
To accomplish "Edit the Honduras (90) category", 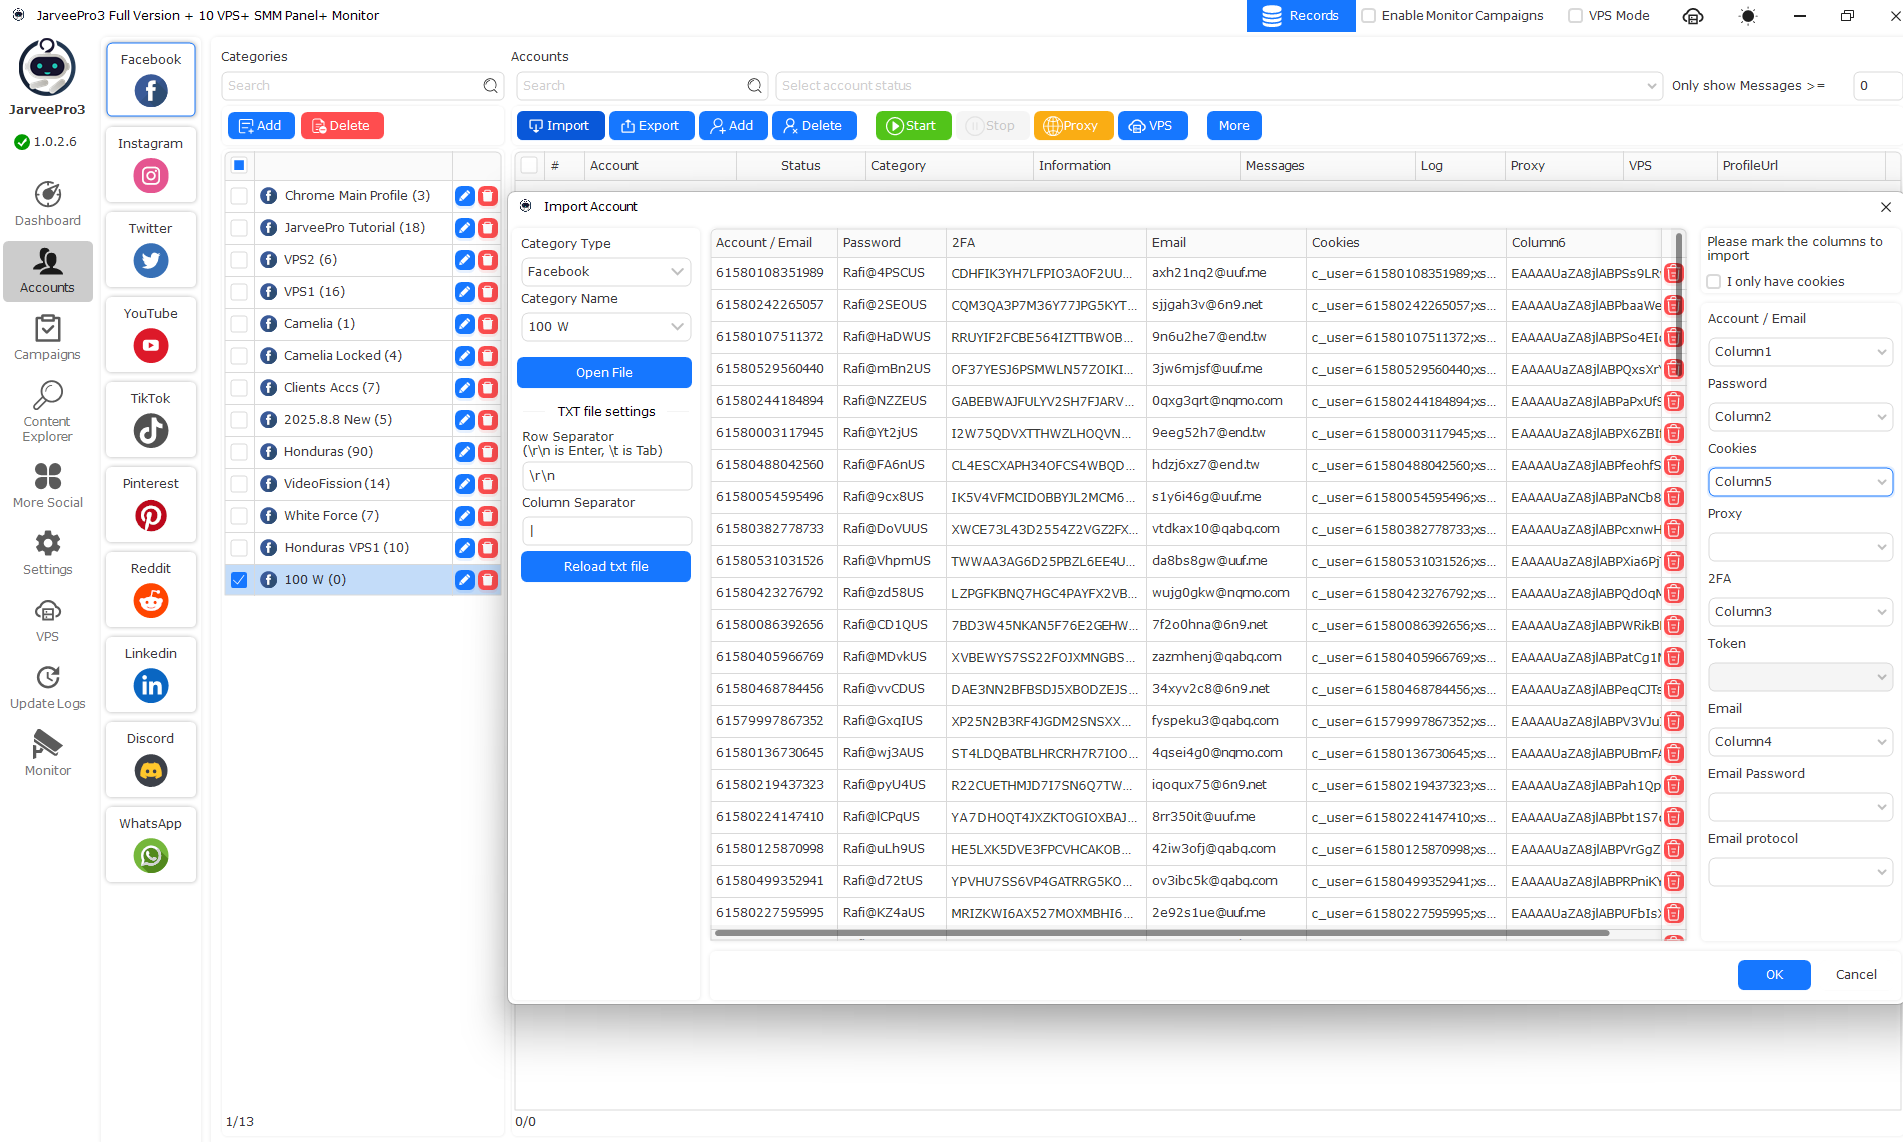I will (464, 452).
